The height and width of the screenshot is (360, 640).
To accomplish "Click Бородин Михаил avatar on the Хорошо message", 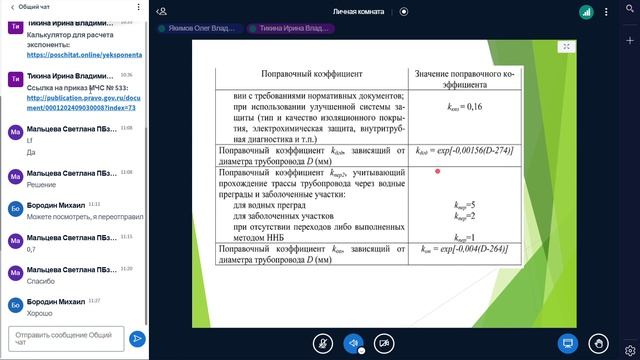I will click(16, 305).
